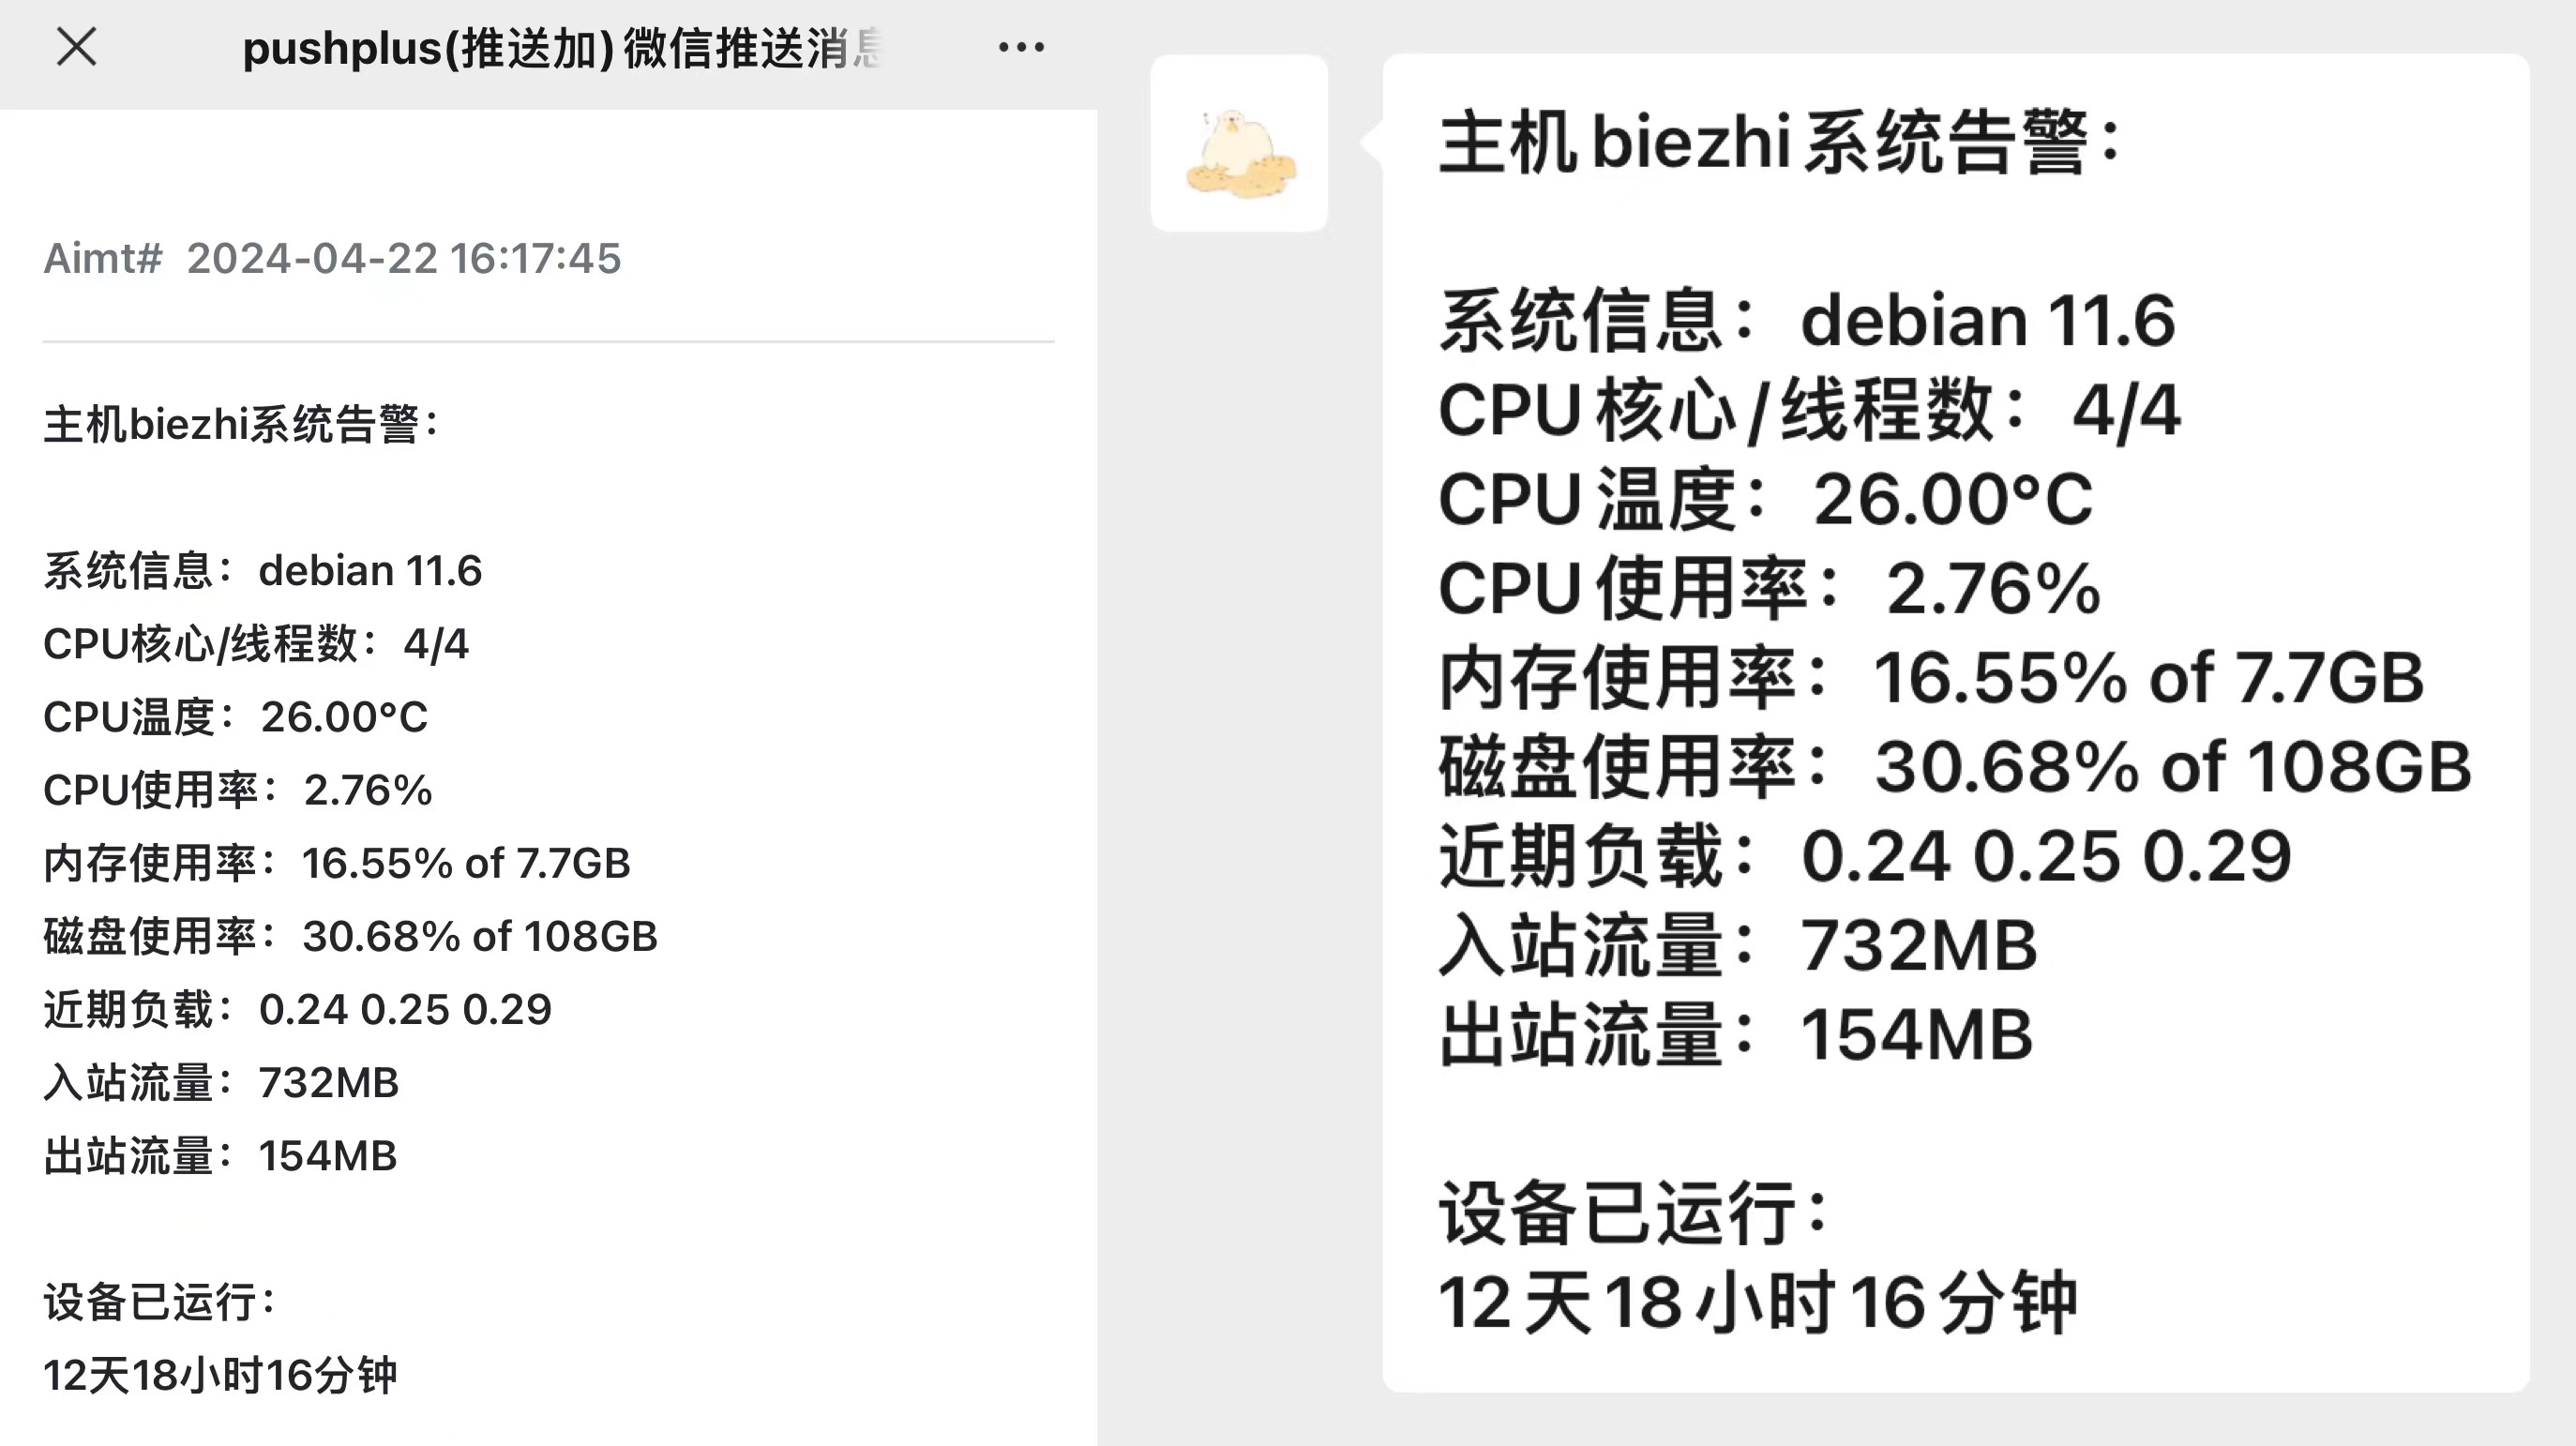This screenshot has height=1446, width=2576.
Task: Click the CPU温度 26.00°C line in left page
Action: click(x=236, y=717)
